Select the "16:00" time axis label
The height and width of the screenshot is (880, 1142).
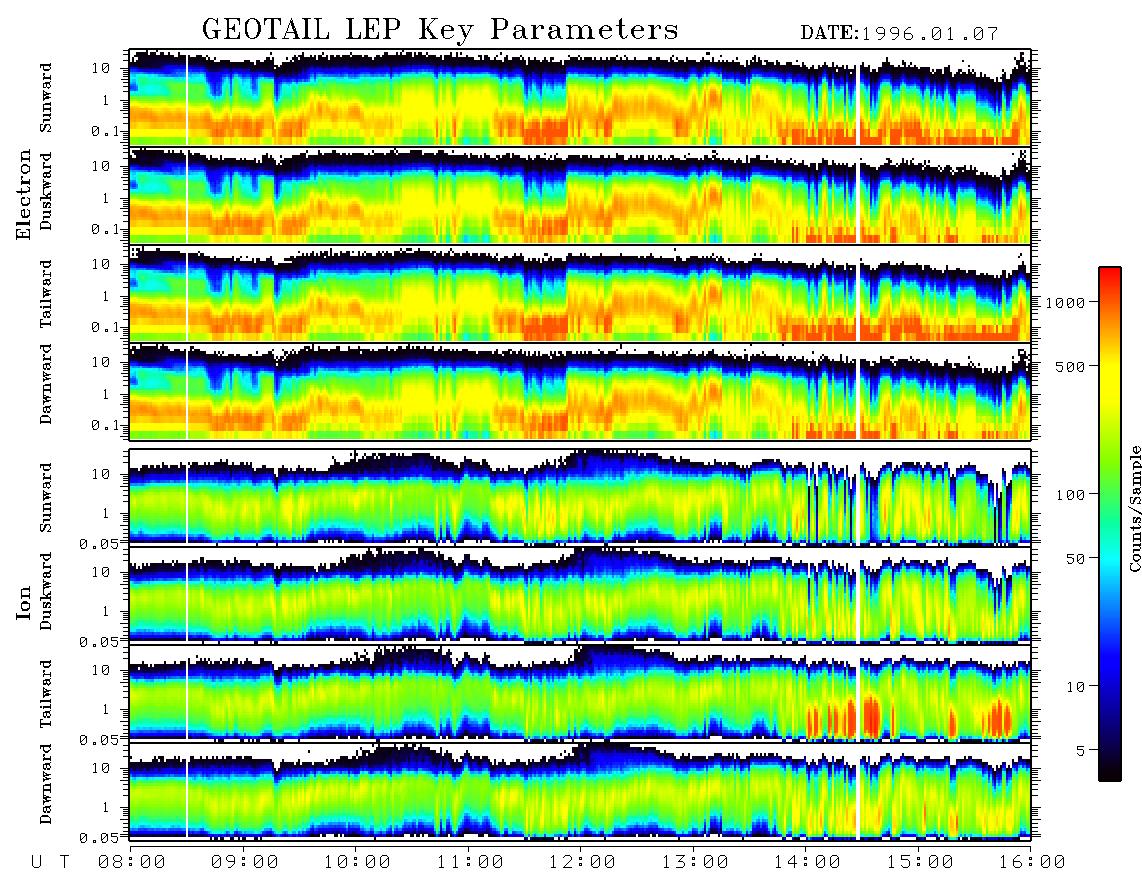pos(1032,862)
